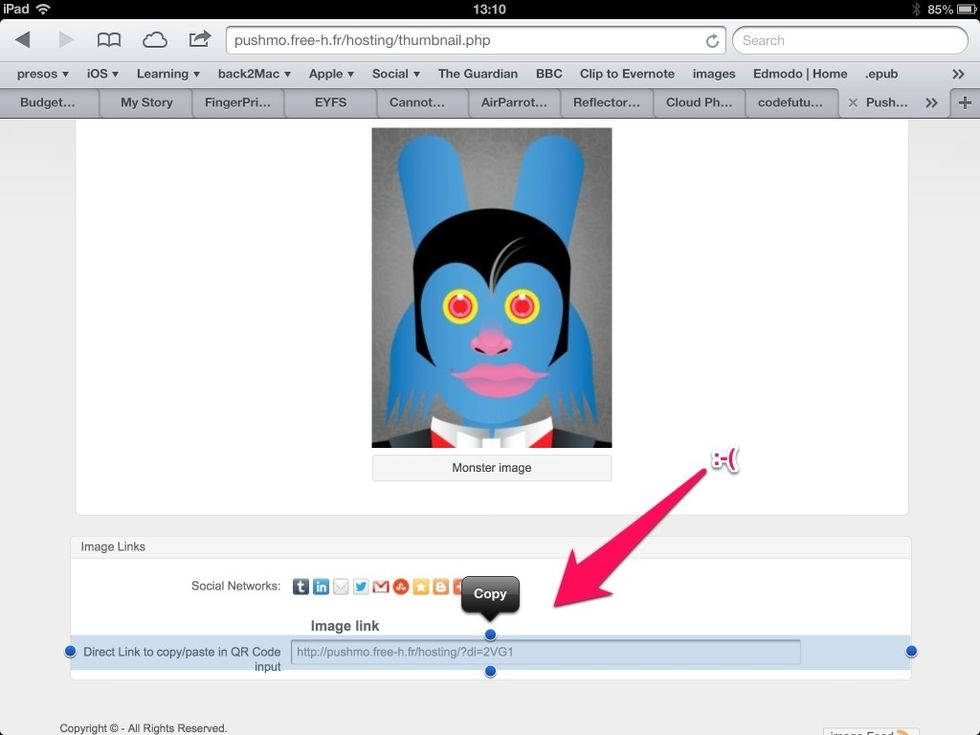
Task: Open iCloud Tabs cloud icon
Action: pos(154,40)
